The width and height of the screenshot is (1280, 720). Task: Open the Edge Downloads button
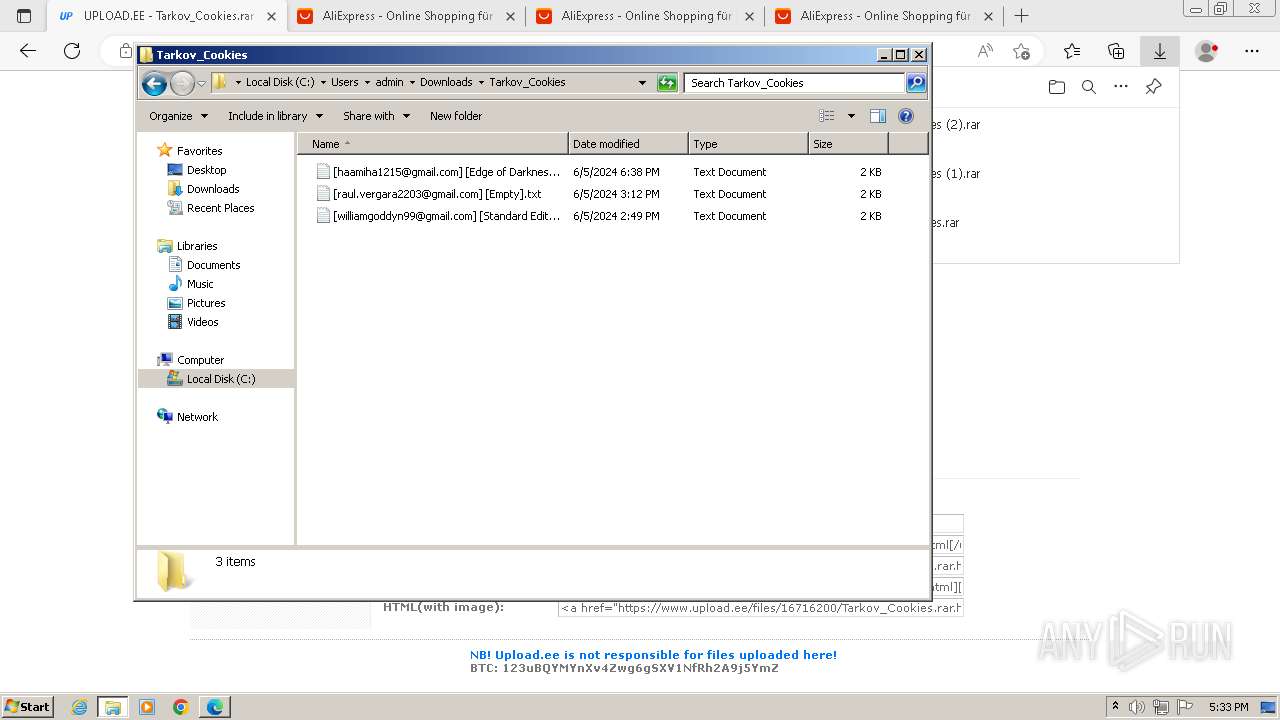point(1160,51)
